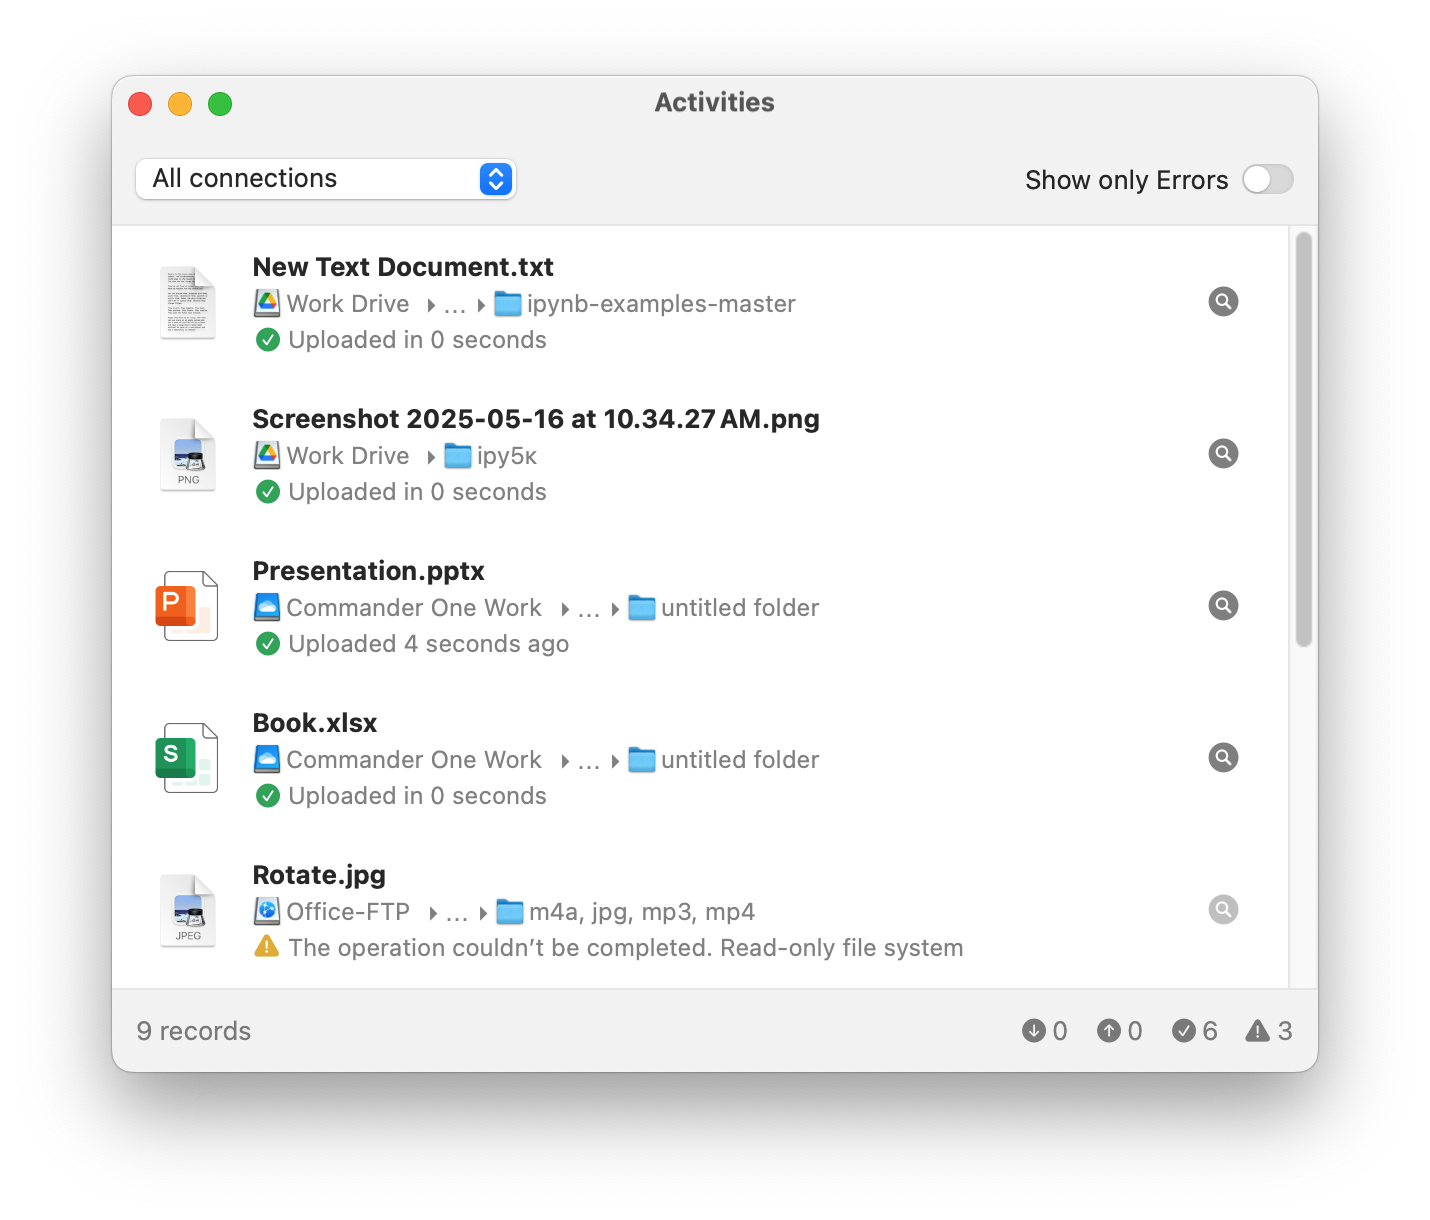The width and height of the screenshot is (1430, 1220).
Task: Expand the path ellipsis in New Text Document row
Action: click(x=455, y=306)
